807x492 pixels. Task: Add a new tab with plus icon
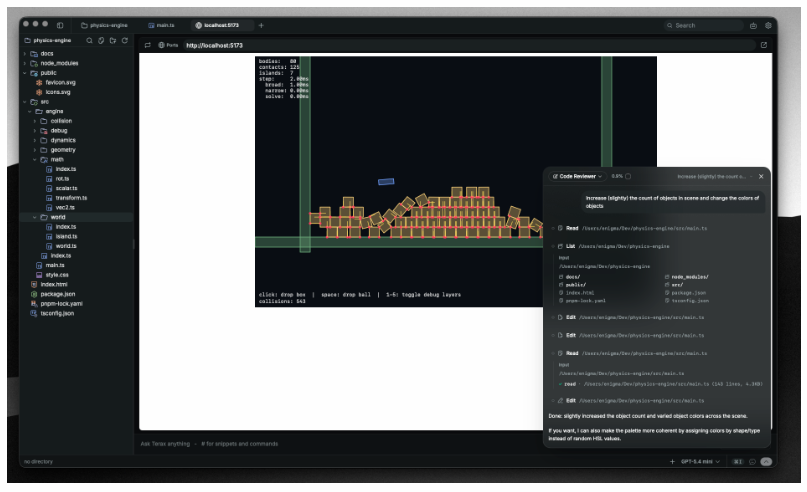[x=261, y=25]
